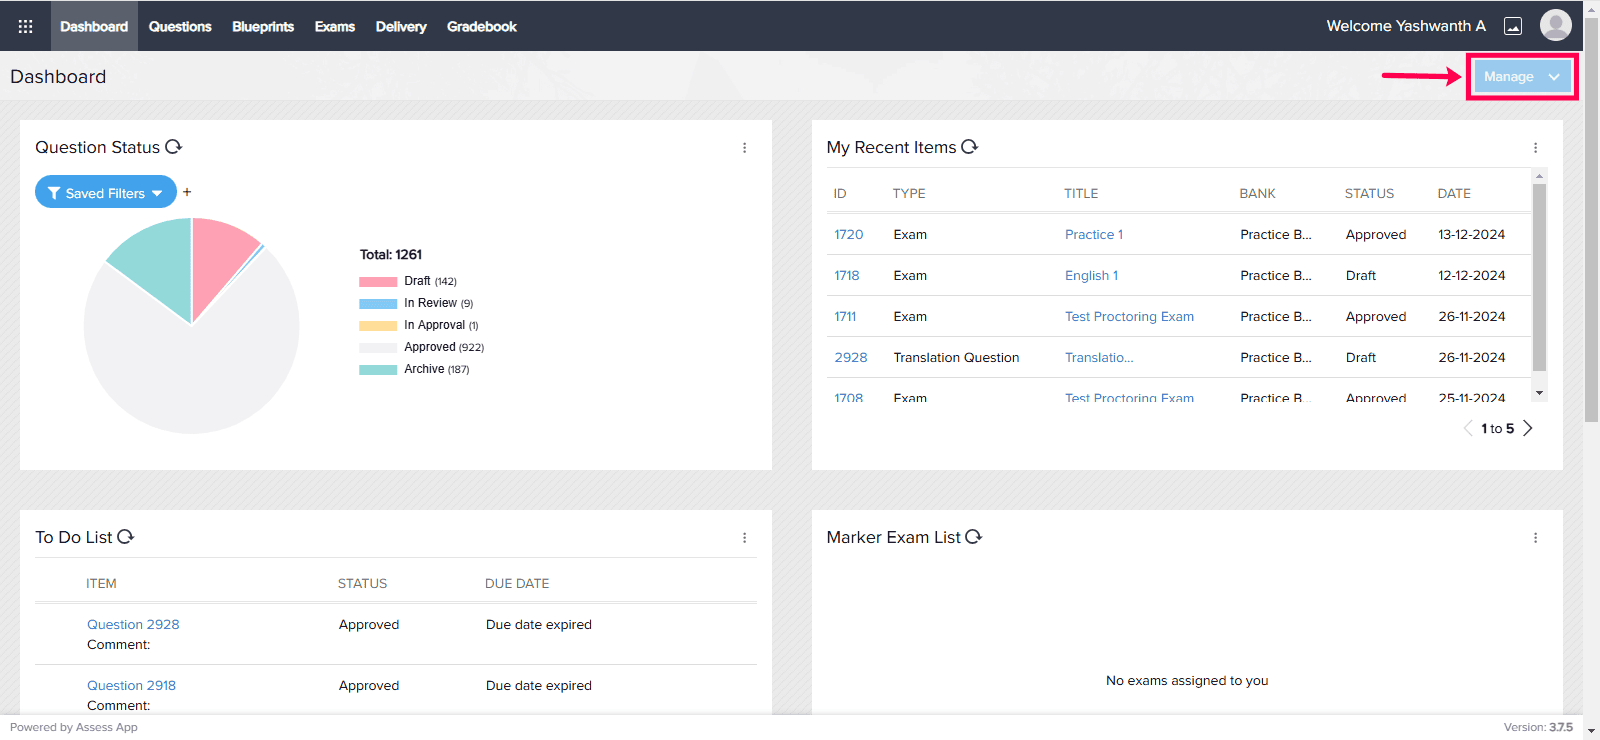Refresh the Marker Exam List widget

click(973, 537)
